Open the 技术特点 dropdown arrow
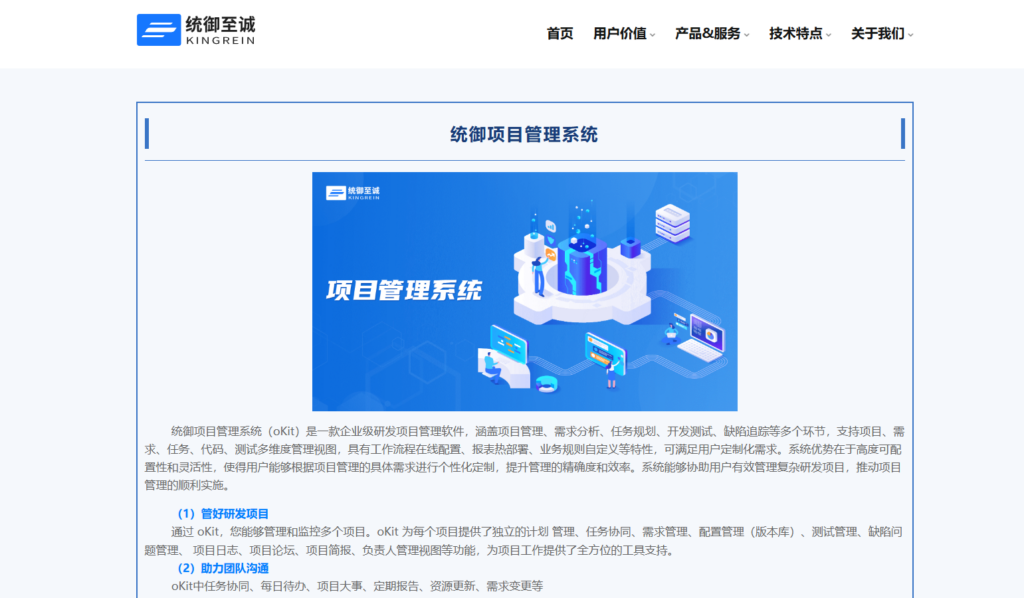 (828, 33)
